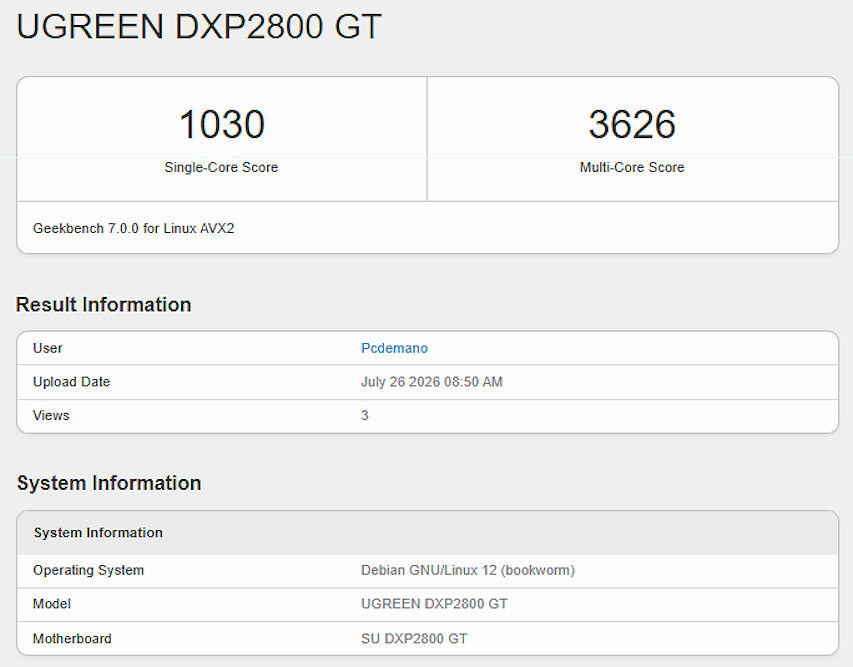This screenshot has height=667, width=853.
Task: Select the 1030 single-core score value
Action: [x=222, y=124]
